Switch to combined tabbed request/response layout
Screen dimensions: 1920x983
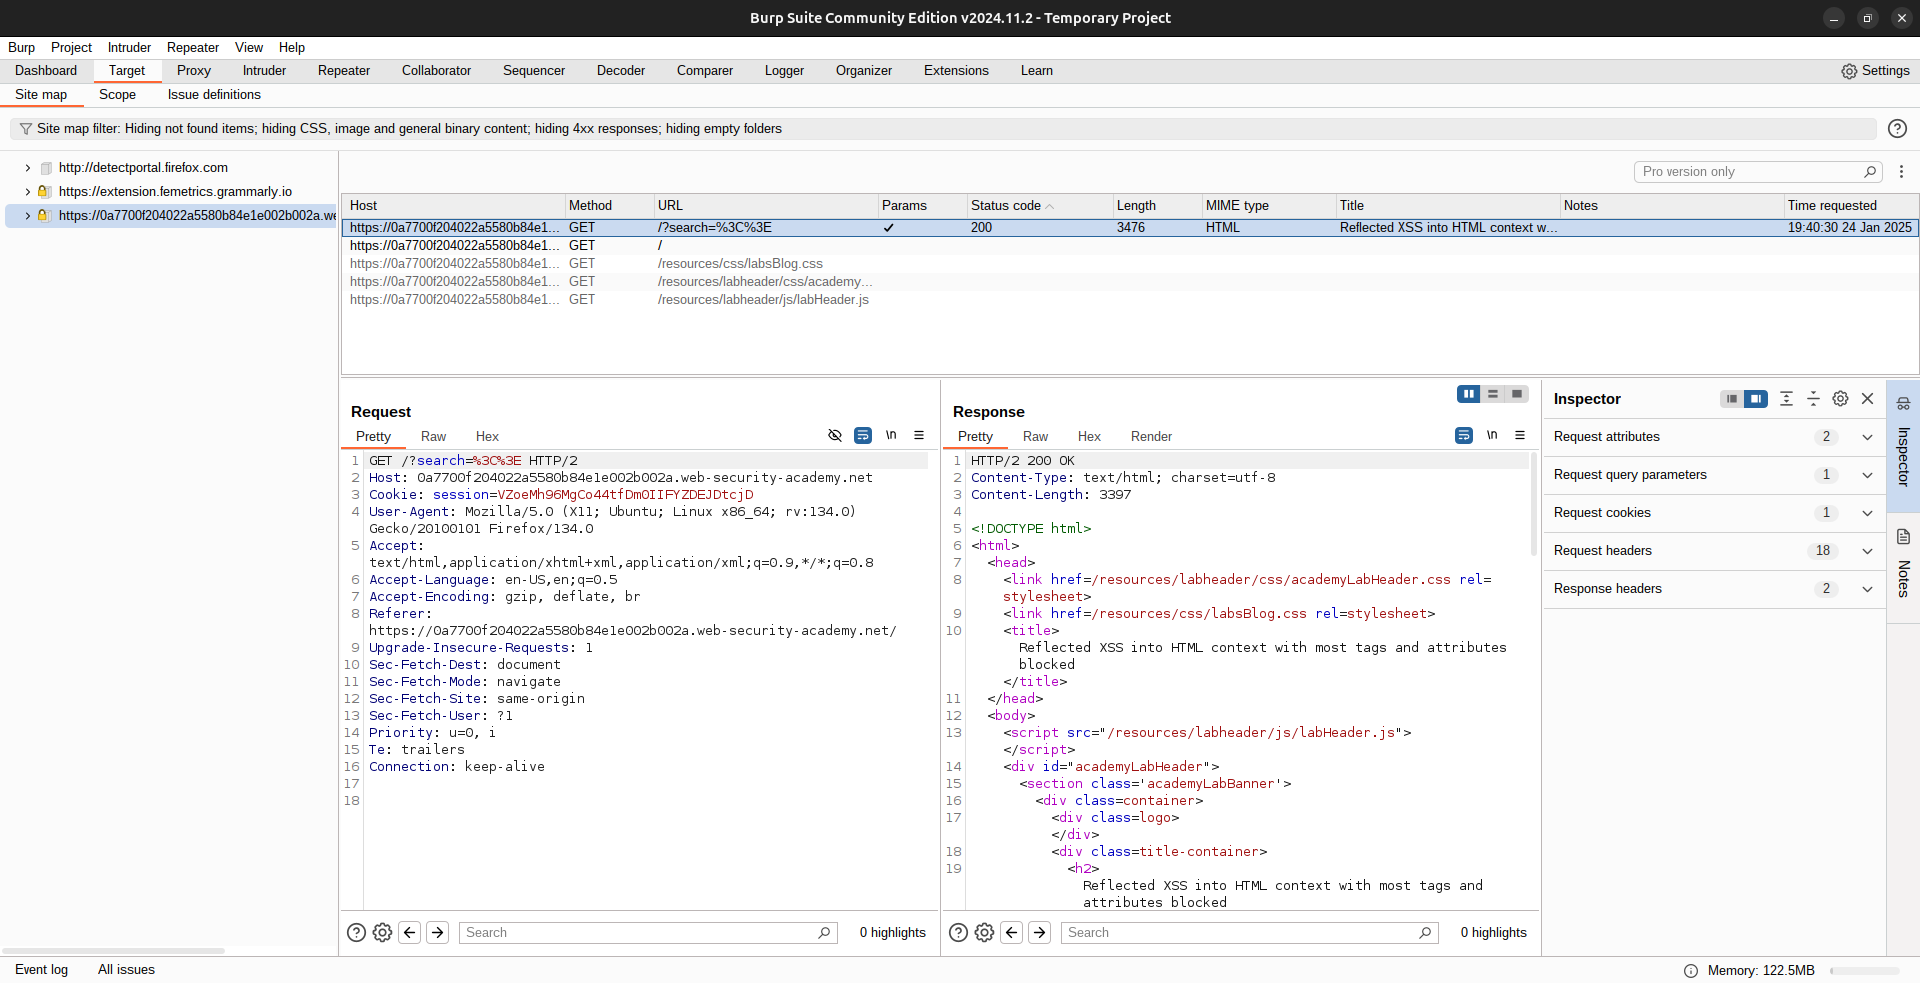(x=1517, y=394)
